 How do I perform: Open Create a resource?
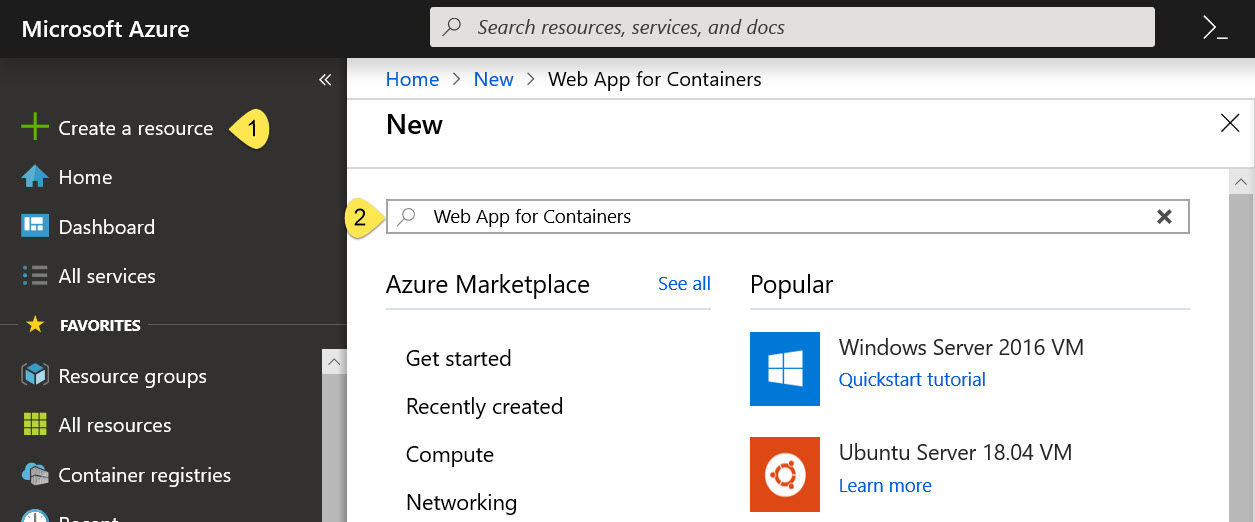[x=136, y=128]
